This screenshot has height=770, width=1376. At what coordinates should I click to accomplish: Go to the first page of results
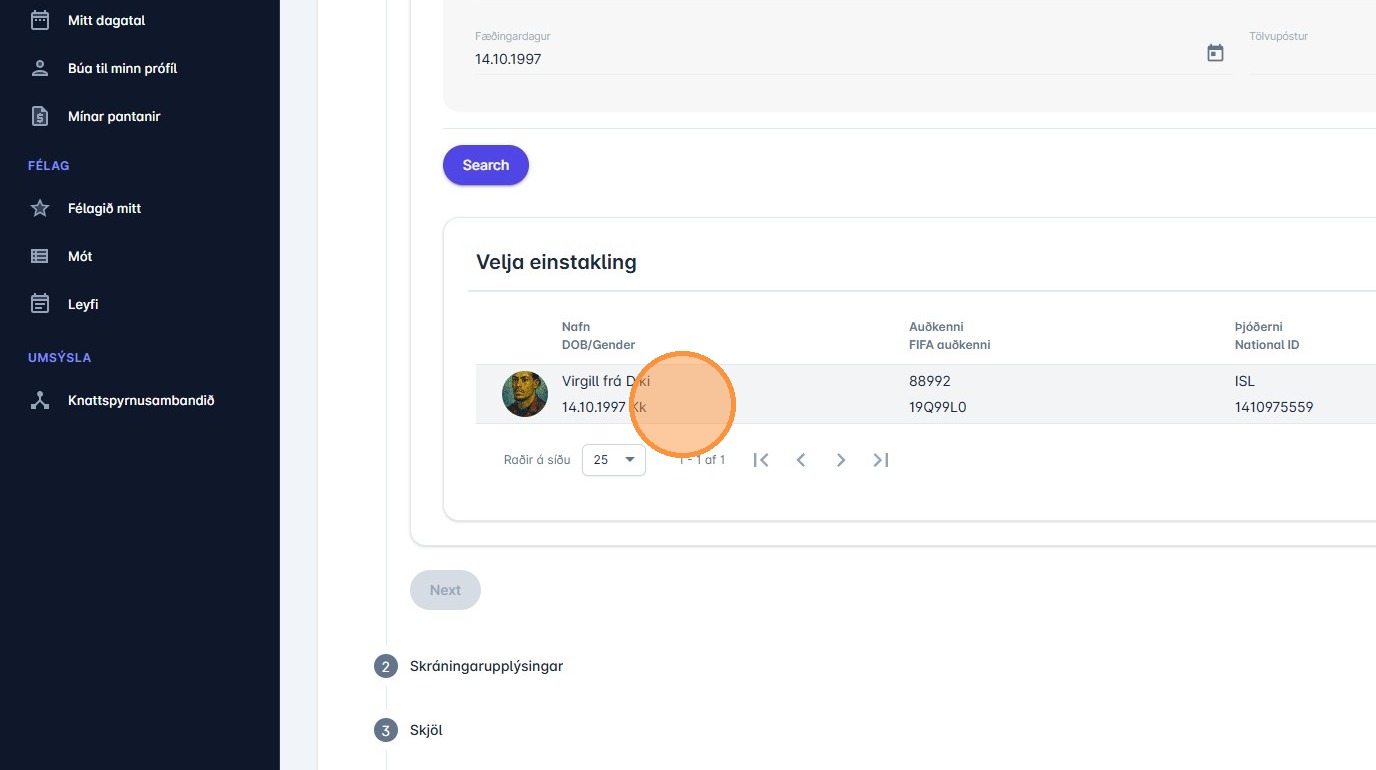[x=761, y=460]
